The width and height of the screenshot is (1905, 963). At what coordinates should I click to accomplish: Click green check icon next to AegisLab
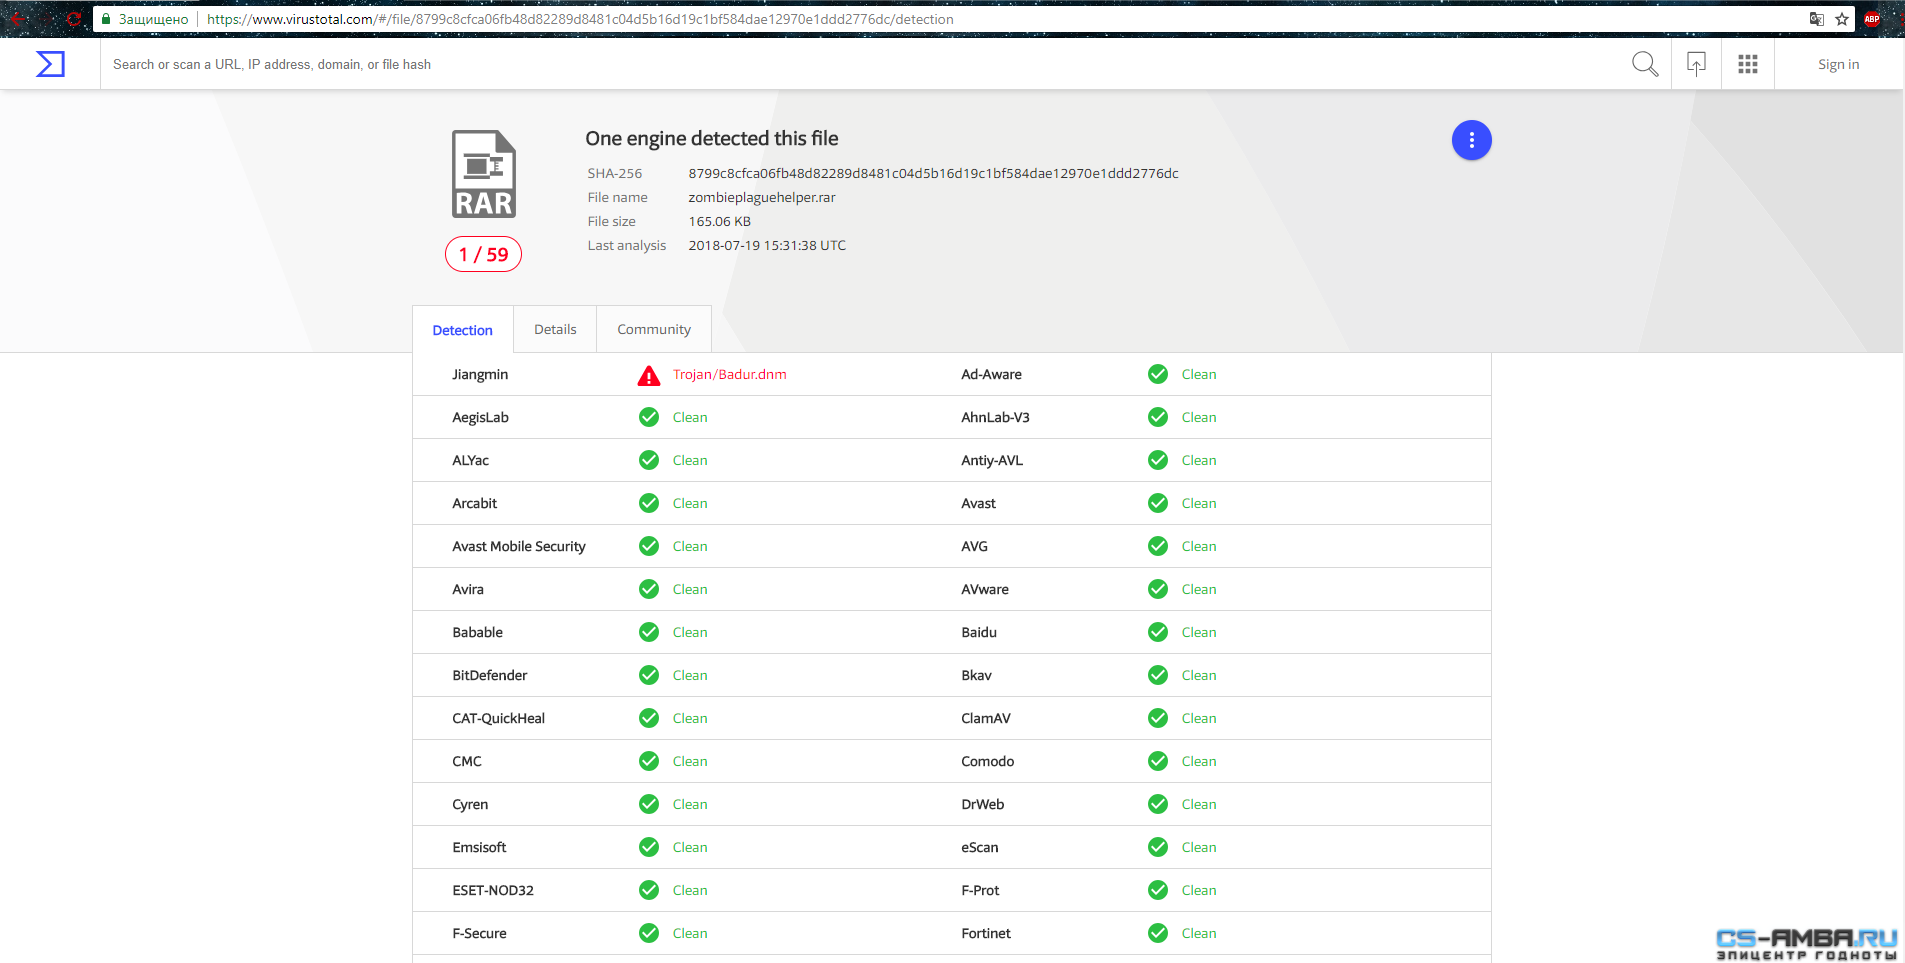tap(649, 417)
